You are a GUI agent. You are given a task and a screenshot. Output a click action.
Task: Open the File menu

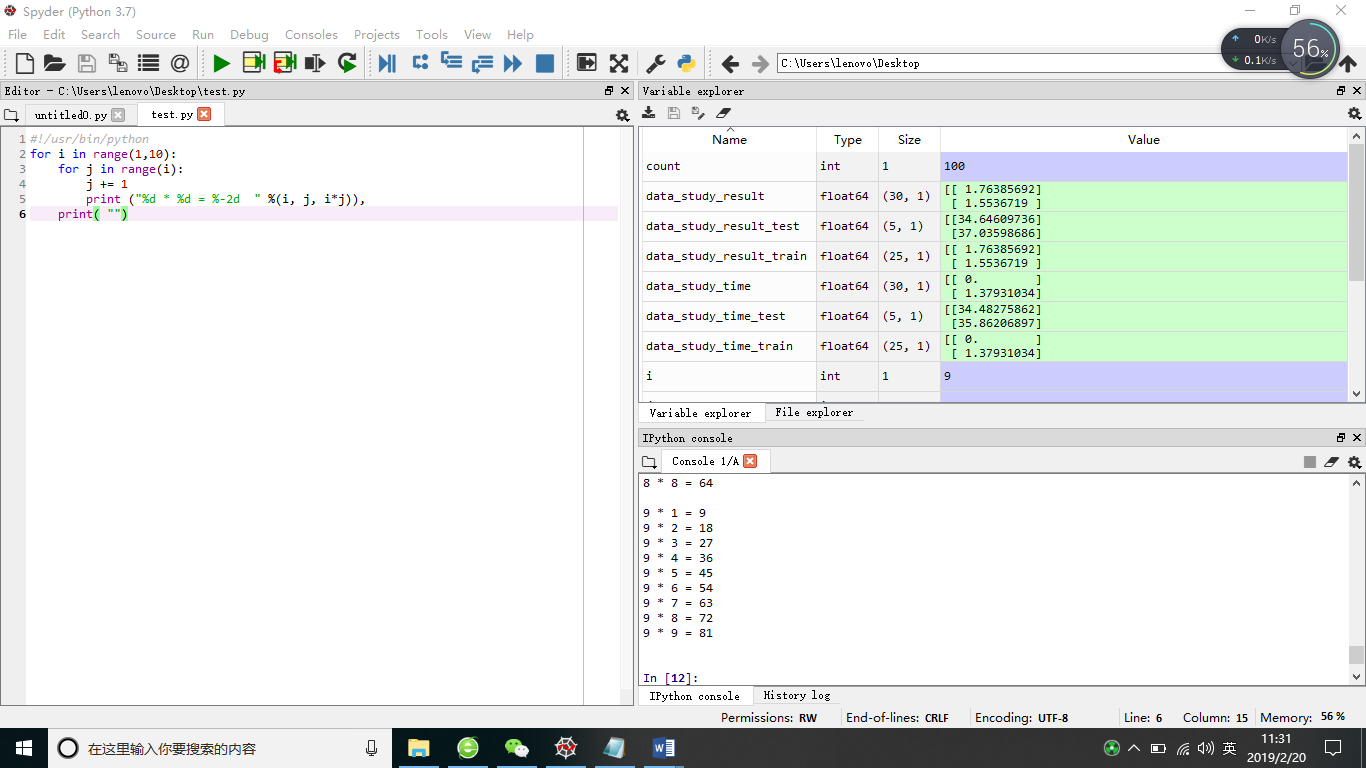(x=18, y=34)
